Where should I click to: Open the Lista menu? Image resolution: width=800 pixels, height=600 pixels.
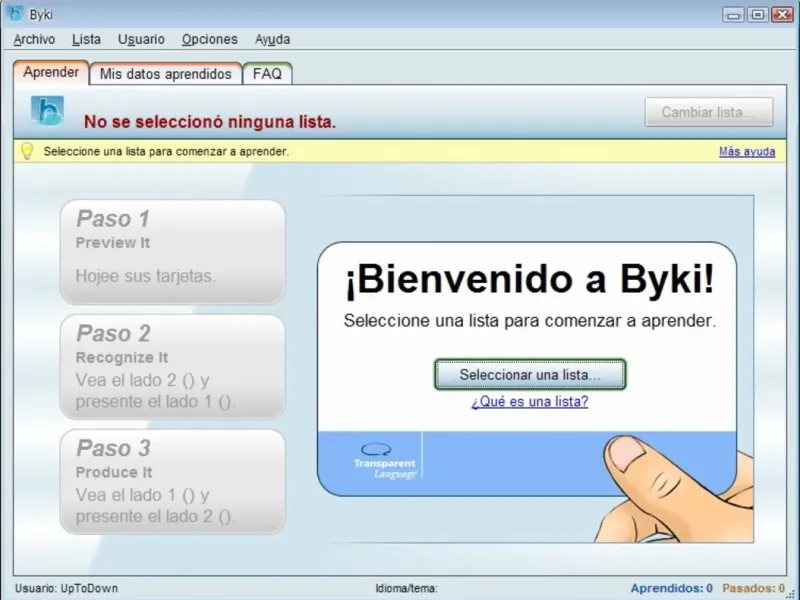click(86, 39)
